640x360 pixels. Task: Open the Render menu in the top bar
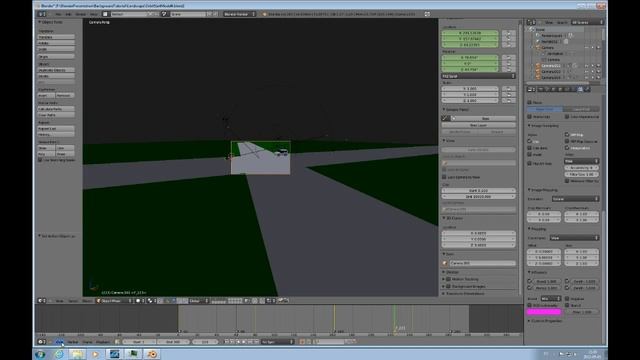click(x=80, y=14)
